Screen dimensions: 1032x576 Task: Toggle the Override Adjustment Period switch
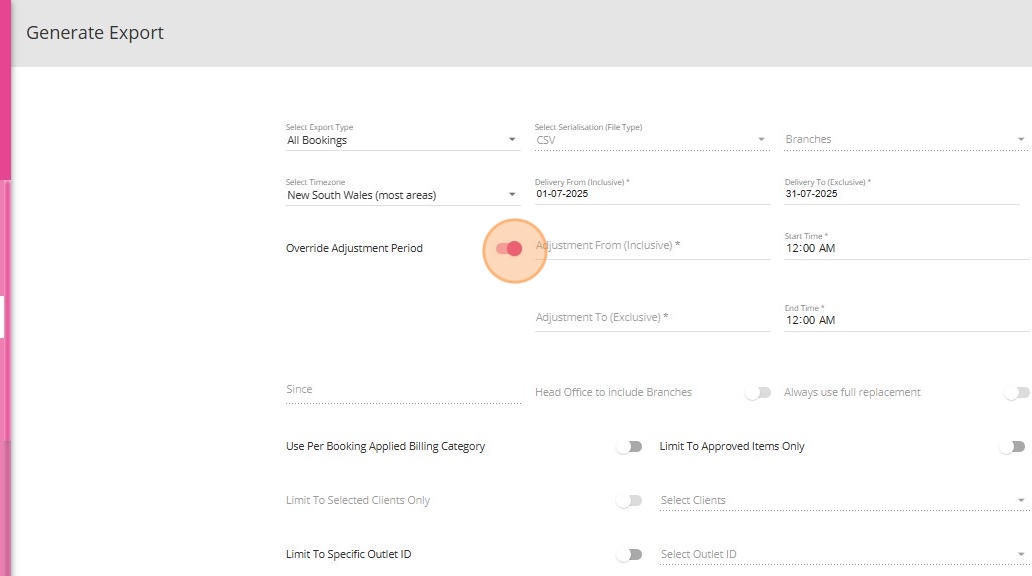(509, 248)
